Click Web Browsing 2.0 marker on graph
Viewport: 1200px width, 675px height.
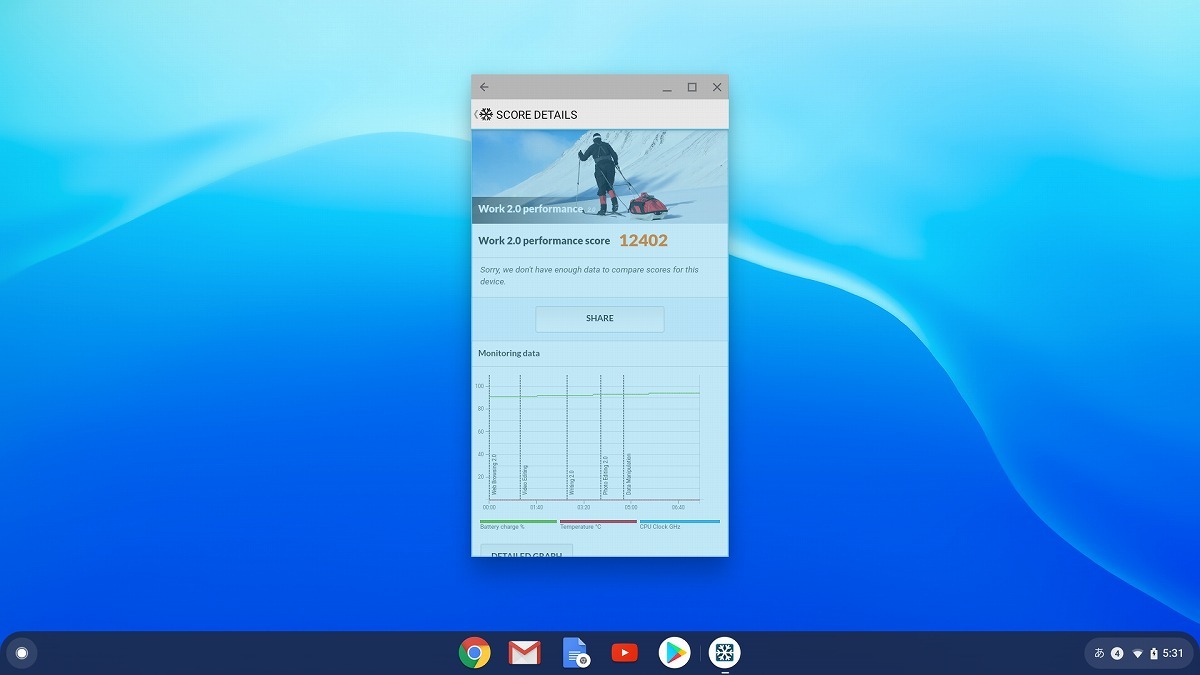click(493, 475)
